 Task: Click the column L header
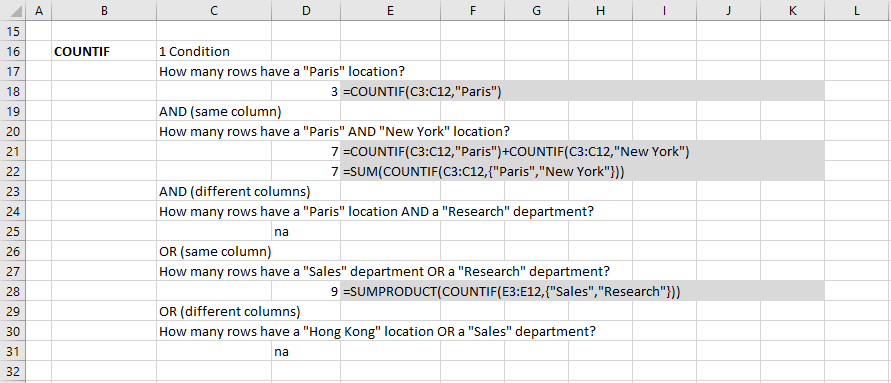(857, 10)
